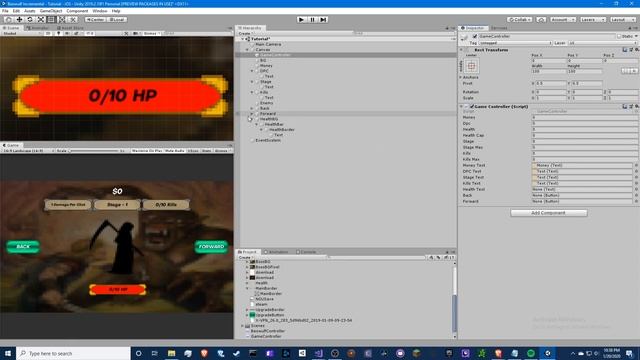Open the Window menu
Screen dimensions: 640x360
(x=100, y=11)
